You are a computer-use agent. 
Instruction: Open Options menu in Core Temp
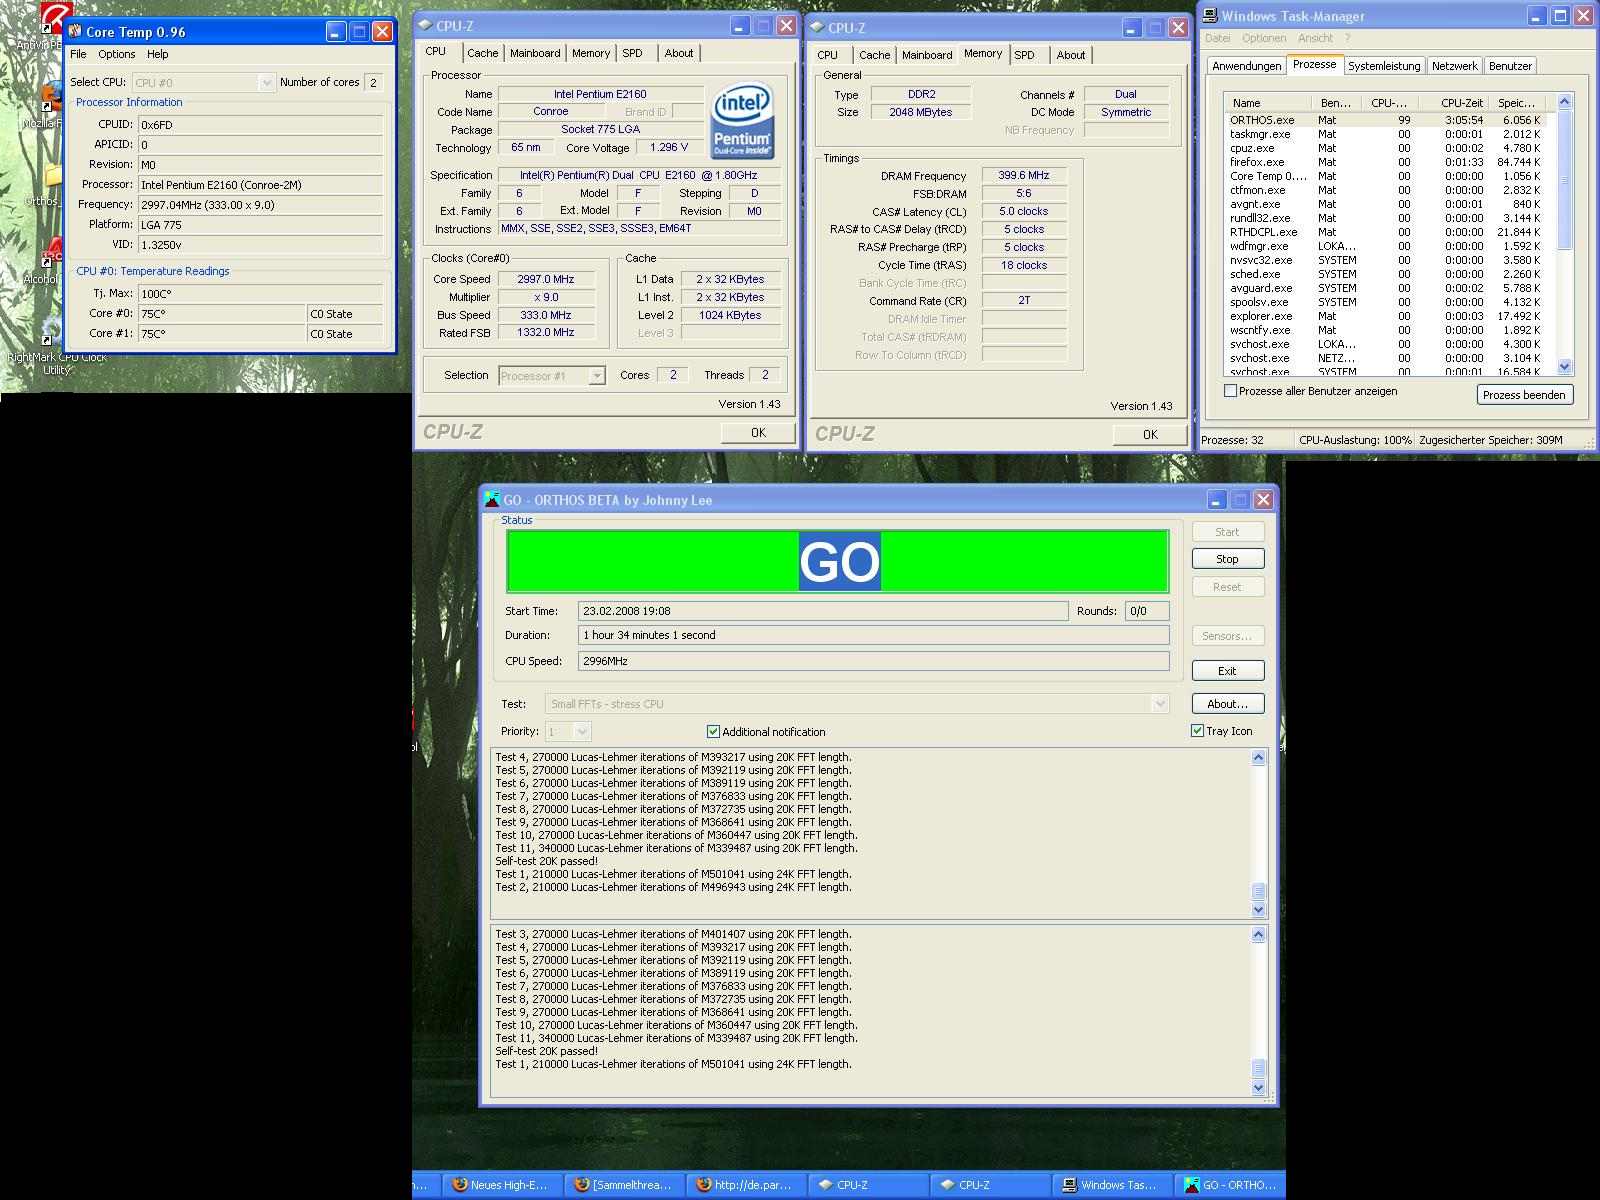pyautogui.click(x=116, y=54)
